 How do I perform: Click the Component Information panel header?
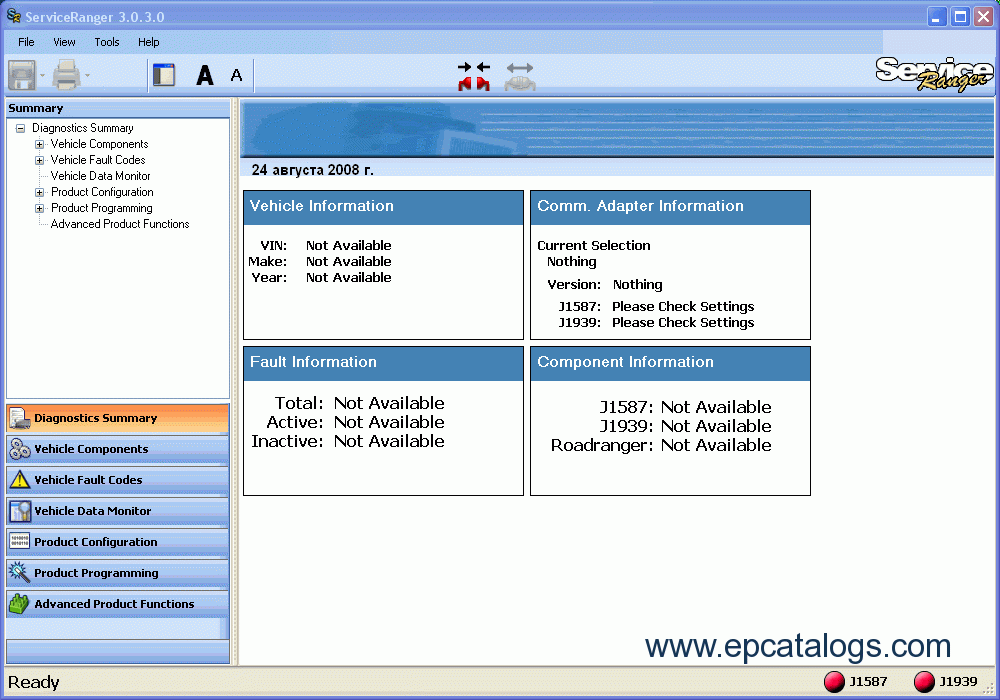point(670,363)
